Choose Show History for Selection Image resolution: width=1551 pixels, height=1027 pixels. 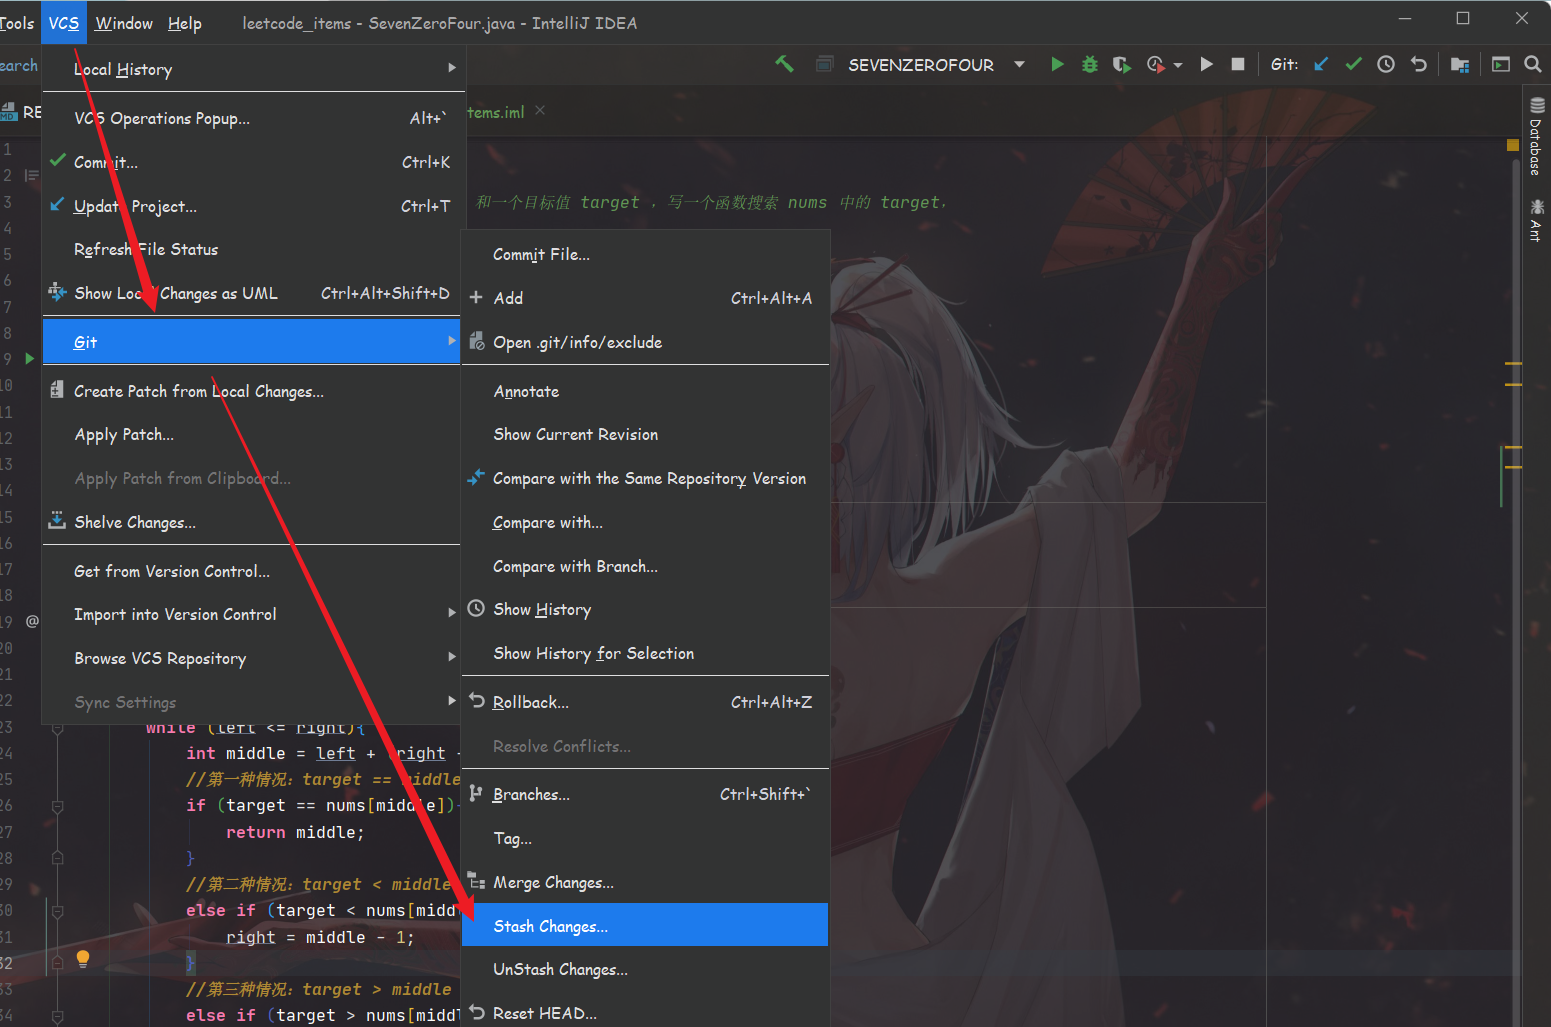click(x=645, y=653)
